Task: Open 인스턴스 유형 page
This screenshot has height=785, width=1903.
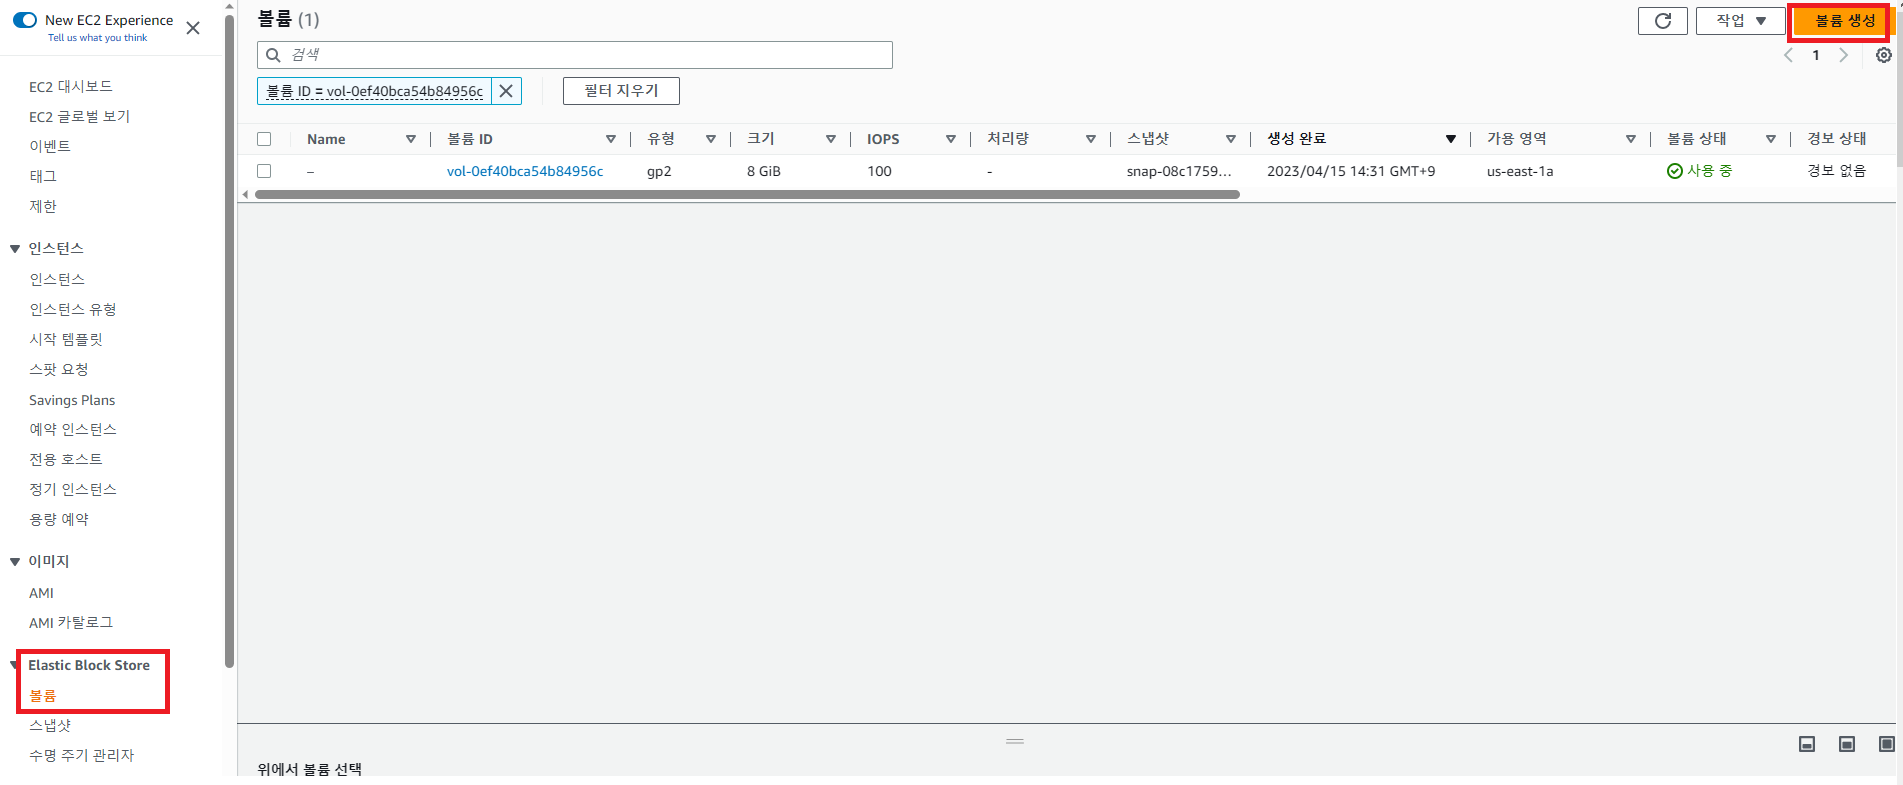Action: [73, 310]
